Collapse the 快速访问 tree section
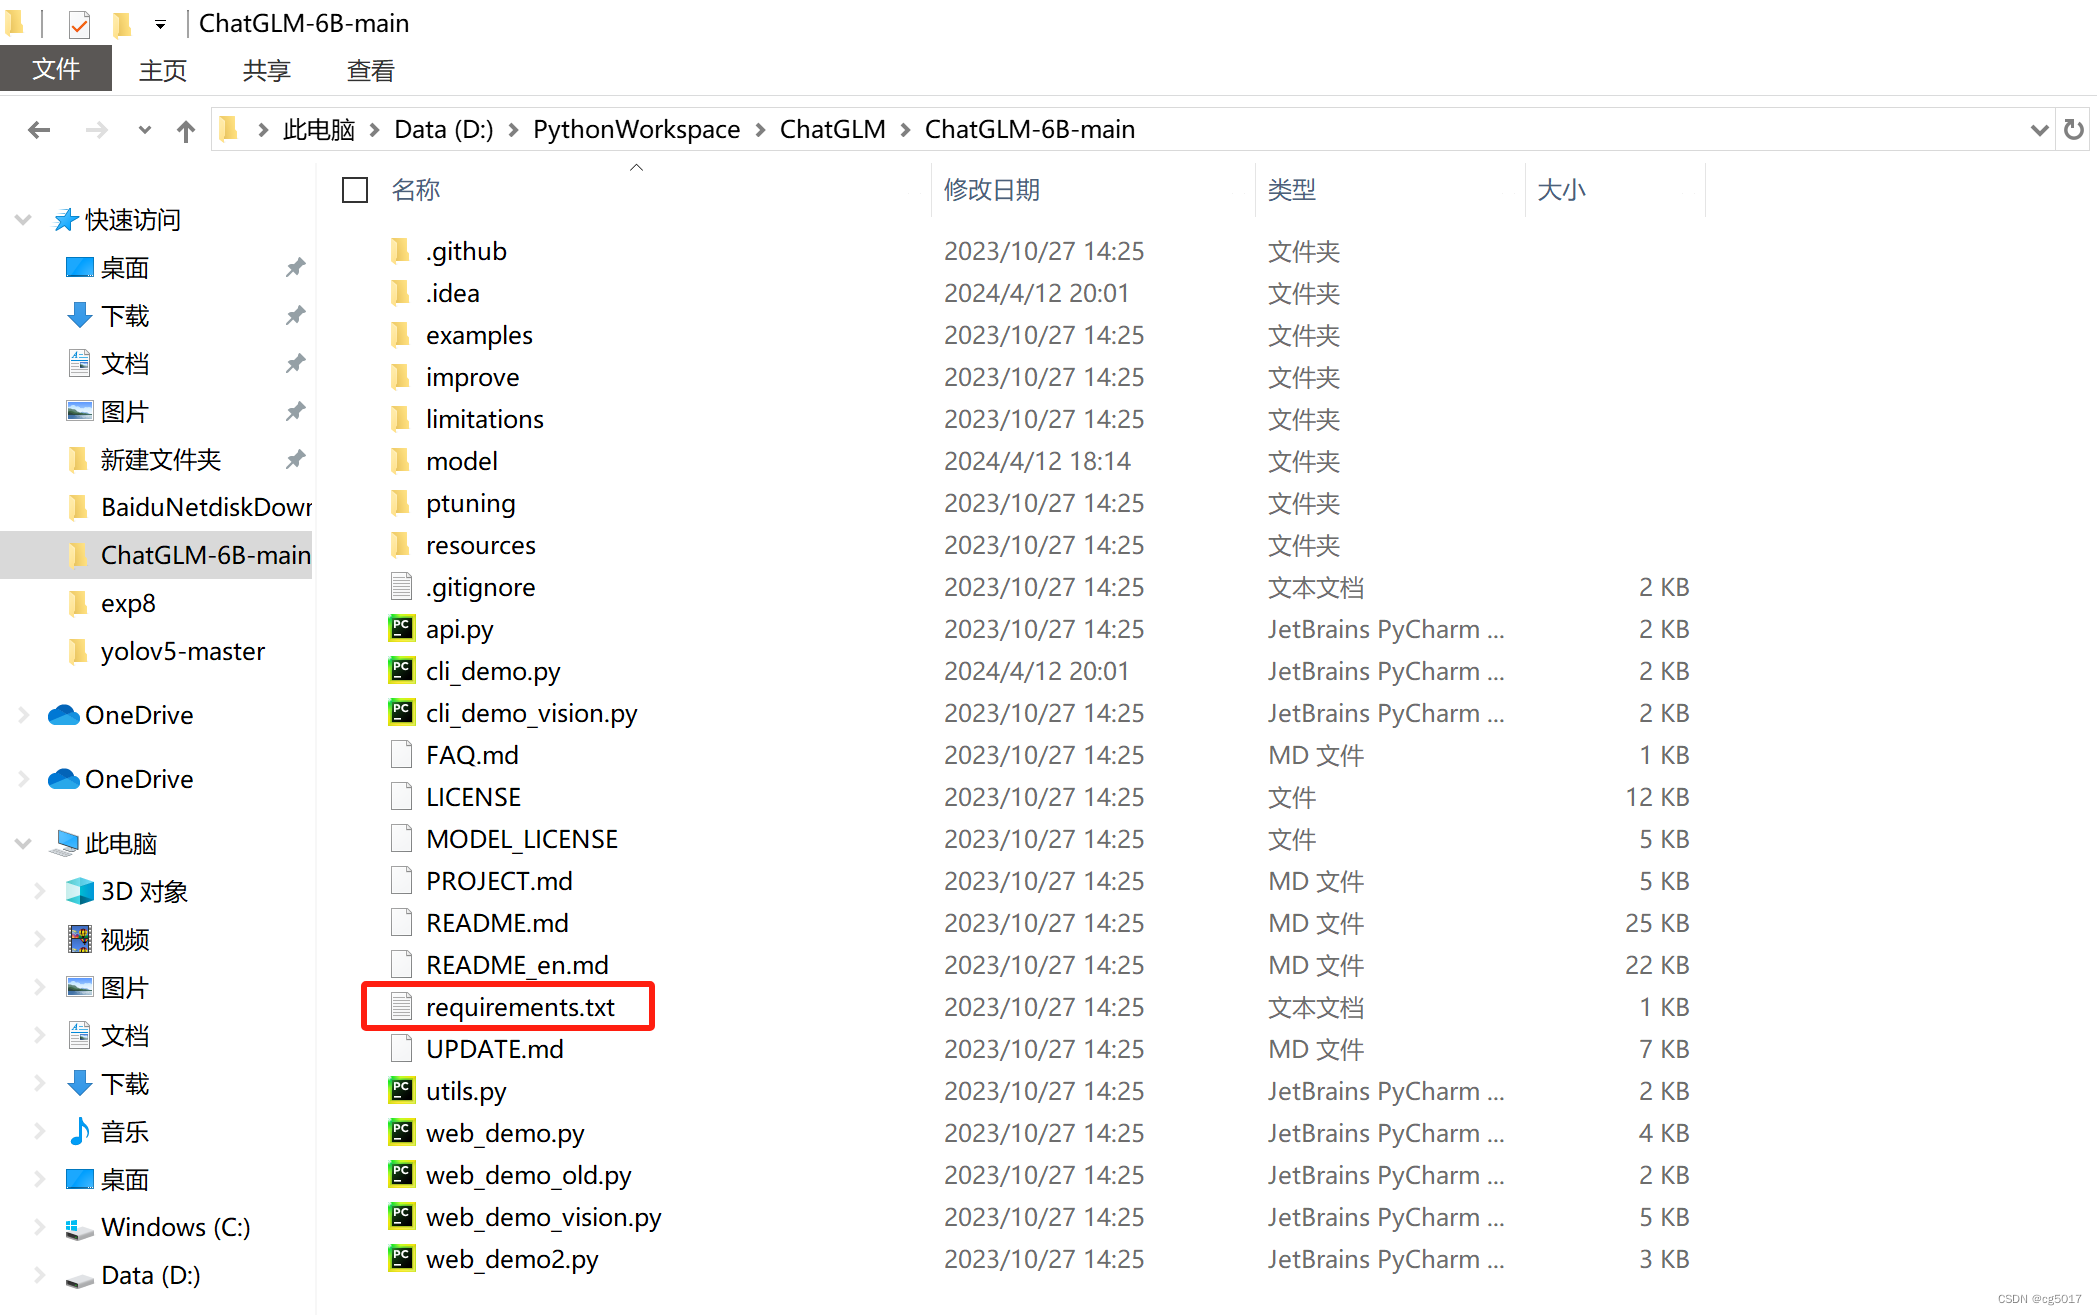The width and height of the screenshot is (2097, 1315). pyautogui.click(x=23, y=220)
